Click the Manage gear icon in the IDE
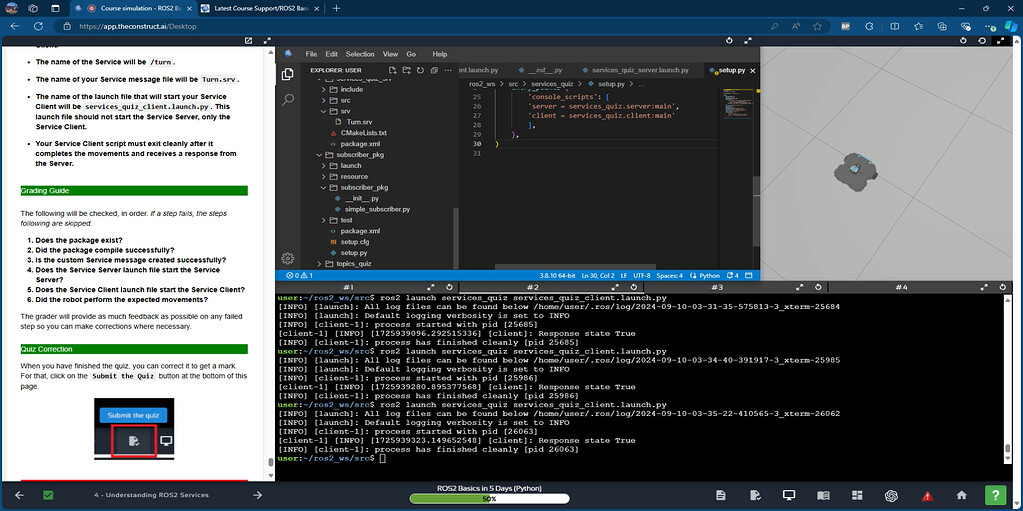 pyautogui.click(x=288, y=258)
